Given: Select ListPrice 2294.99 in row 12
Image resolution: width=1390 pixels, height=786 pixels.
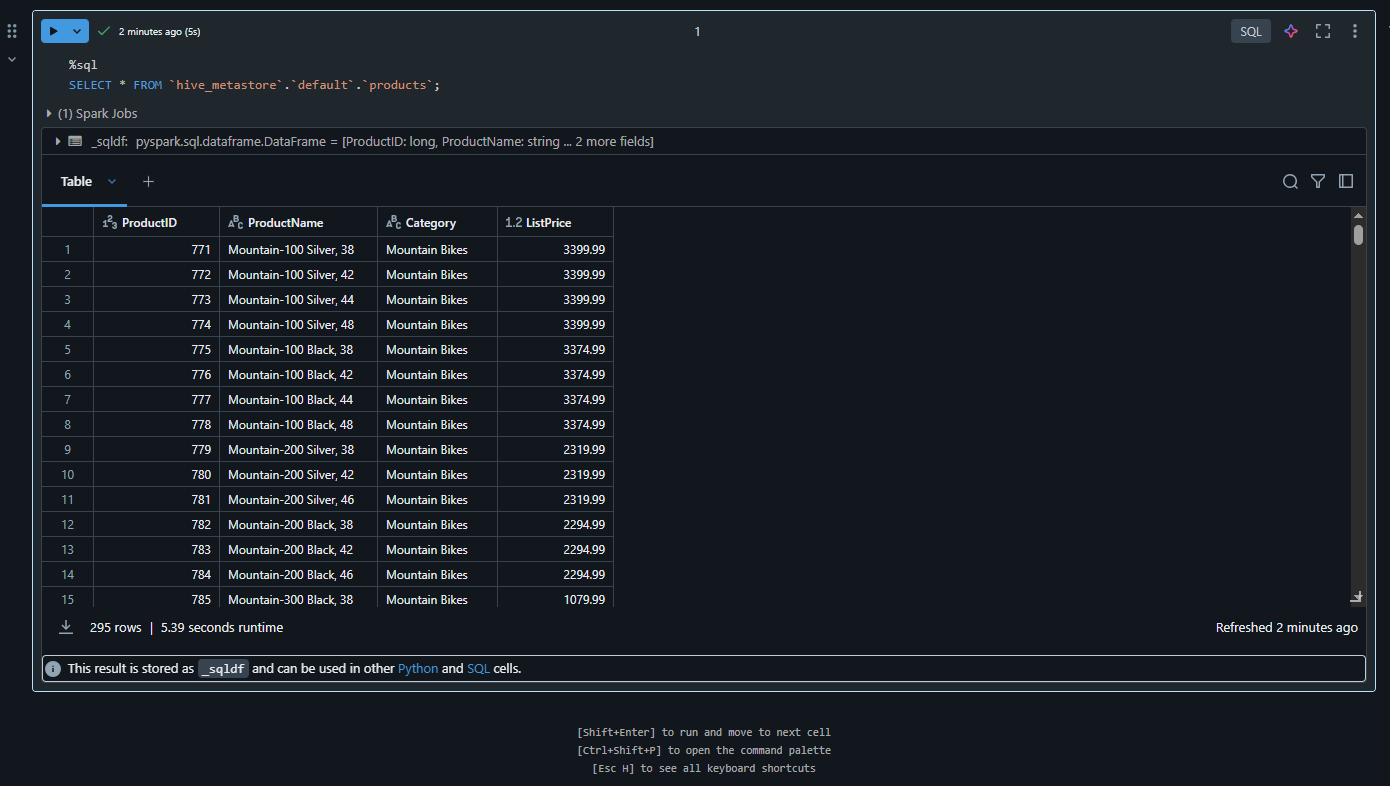Looking at the screenshot, I should [555, 524].
